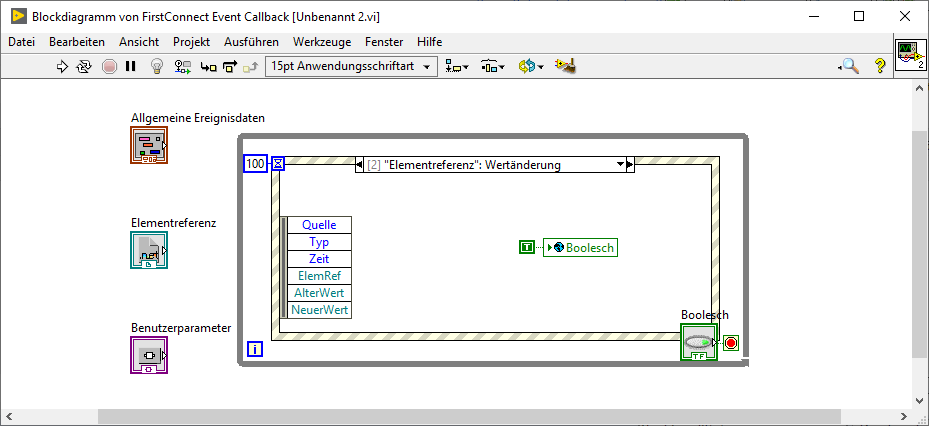Image resolution: width=929 pixels, height=426 pixels.
Task: Open the Ausführen menu
Action: pos(251,42)
